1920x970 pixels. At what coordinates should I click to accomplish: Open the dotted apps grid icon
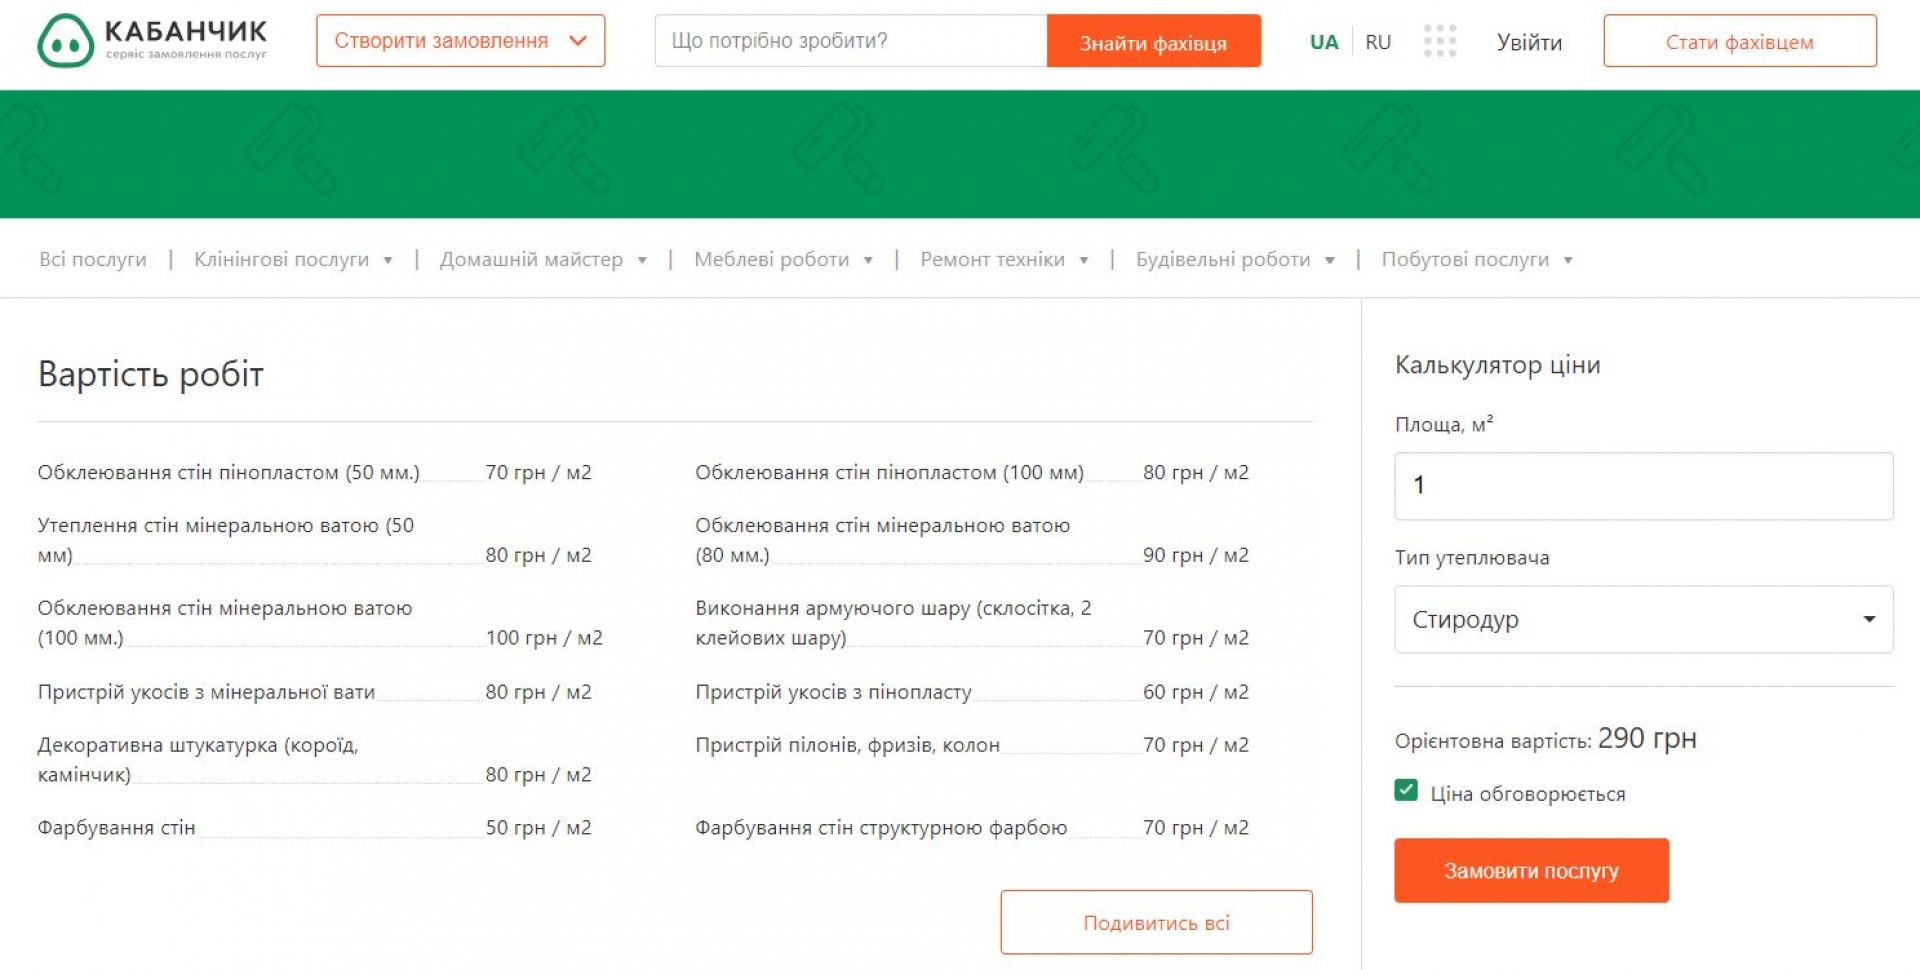coord(1439,41)
